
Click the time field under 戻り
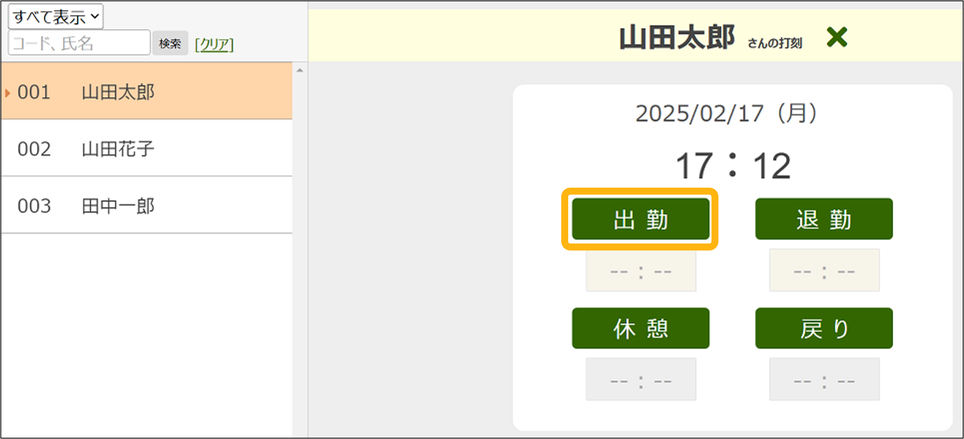824,380
